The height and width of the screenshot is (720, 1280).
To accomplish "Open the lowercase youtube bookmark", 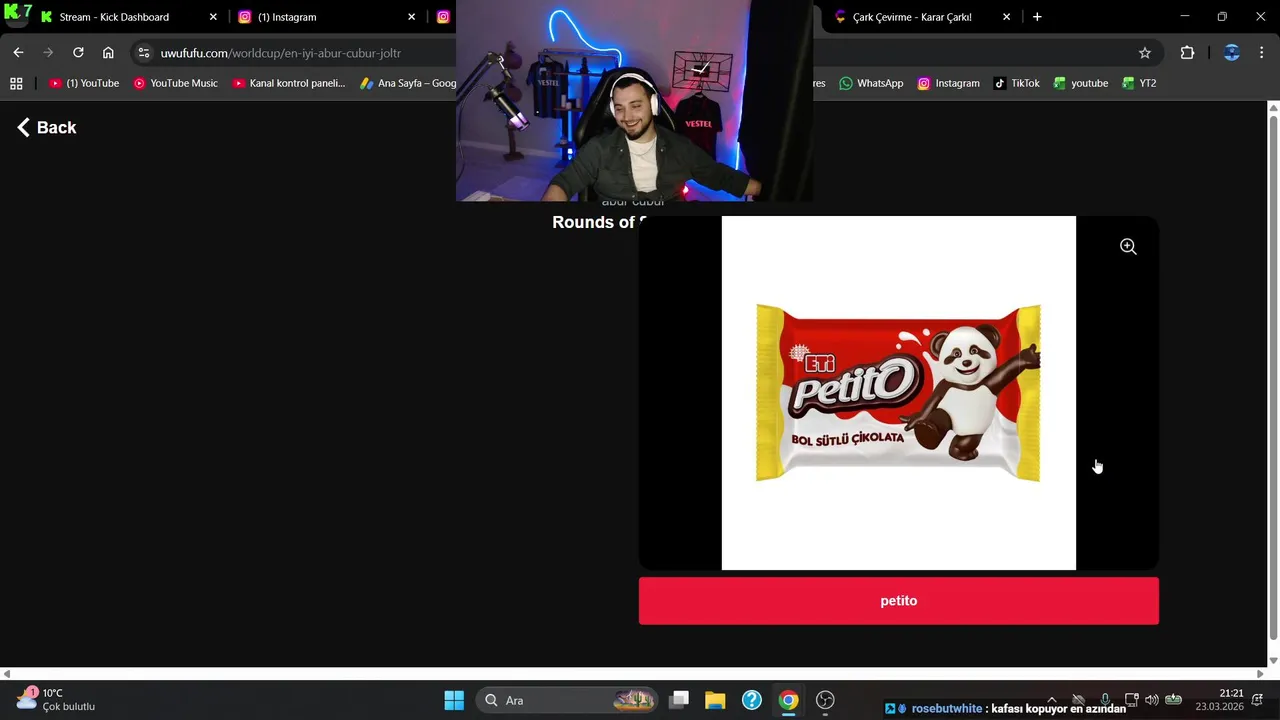I will pyautogui.click(x=1079, y=83).
